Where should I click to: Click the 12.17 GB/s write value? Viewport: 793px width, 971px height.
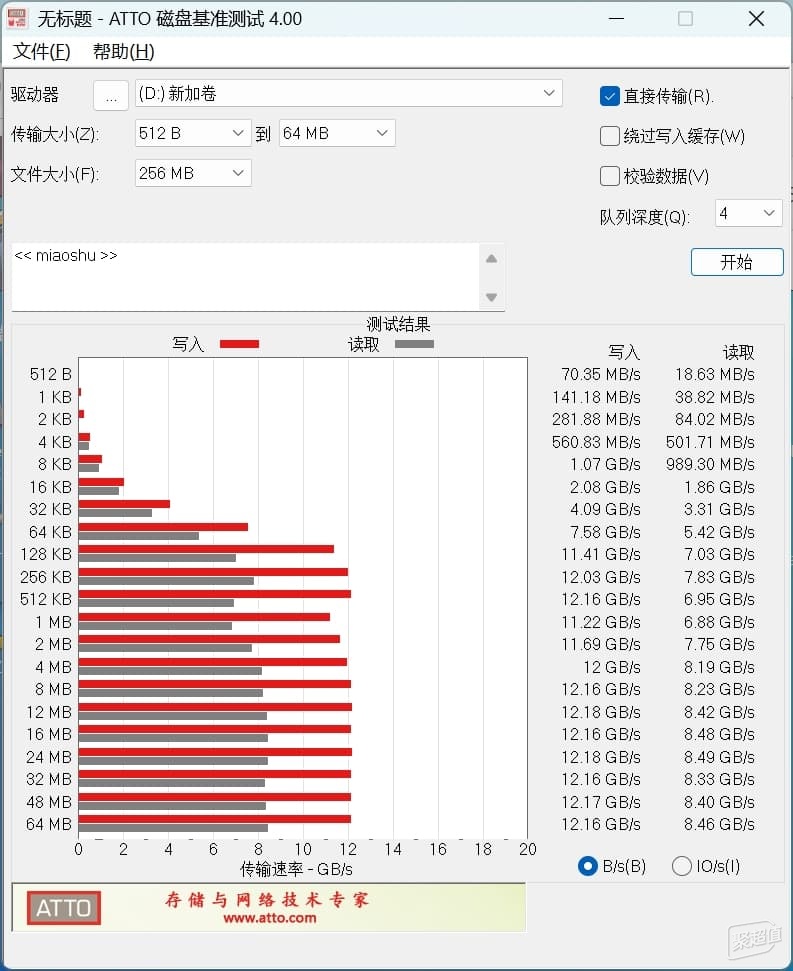point(600,802)
